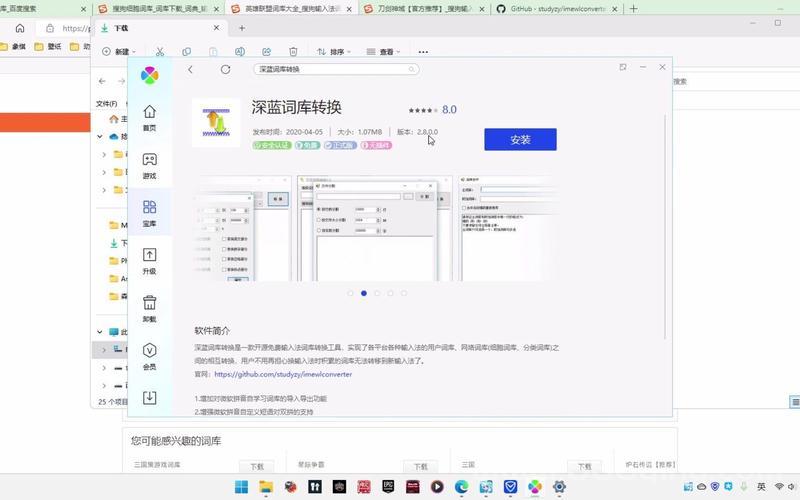Open the GitHub imewlconverter official site link

coord(283,374)
